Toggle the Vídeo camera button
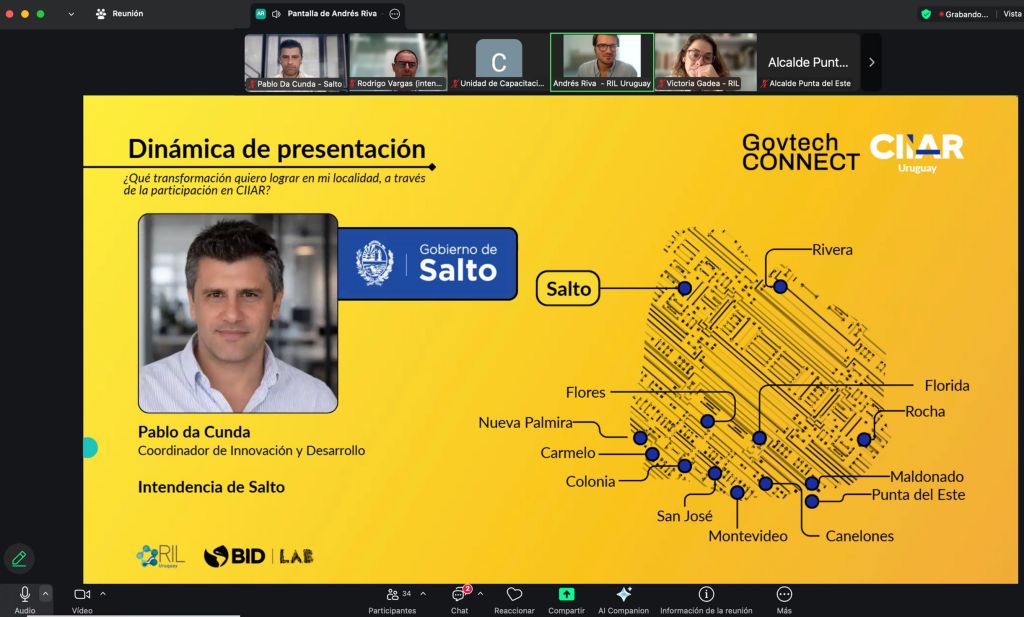Image resolution: width=1024 pixels, height=617 pixels. (82, 594)
